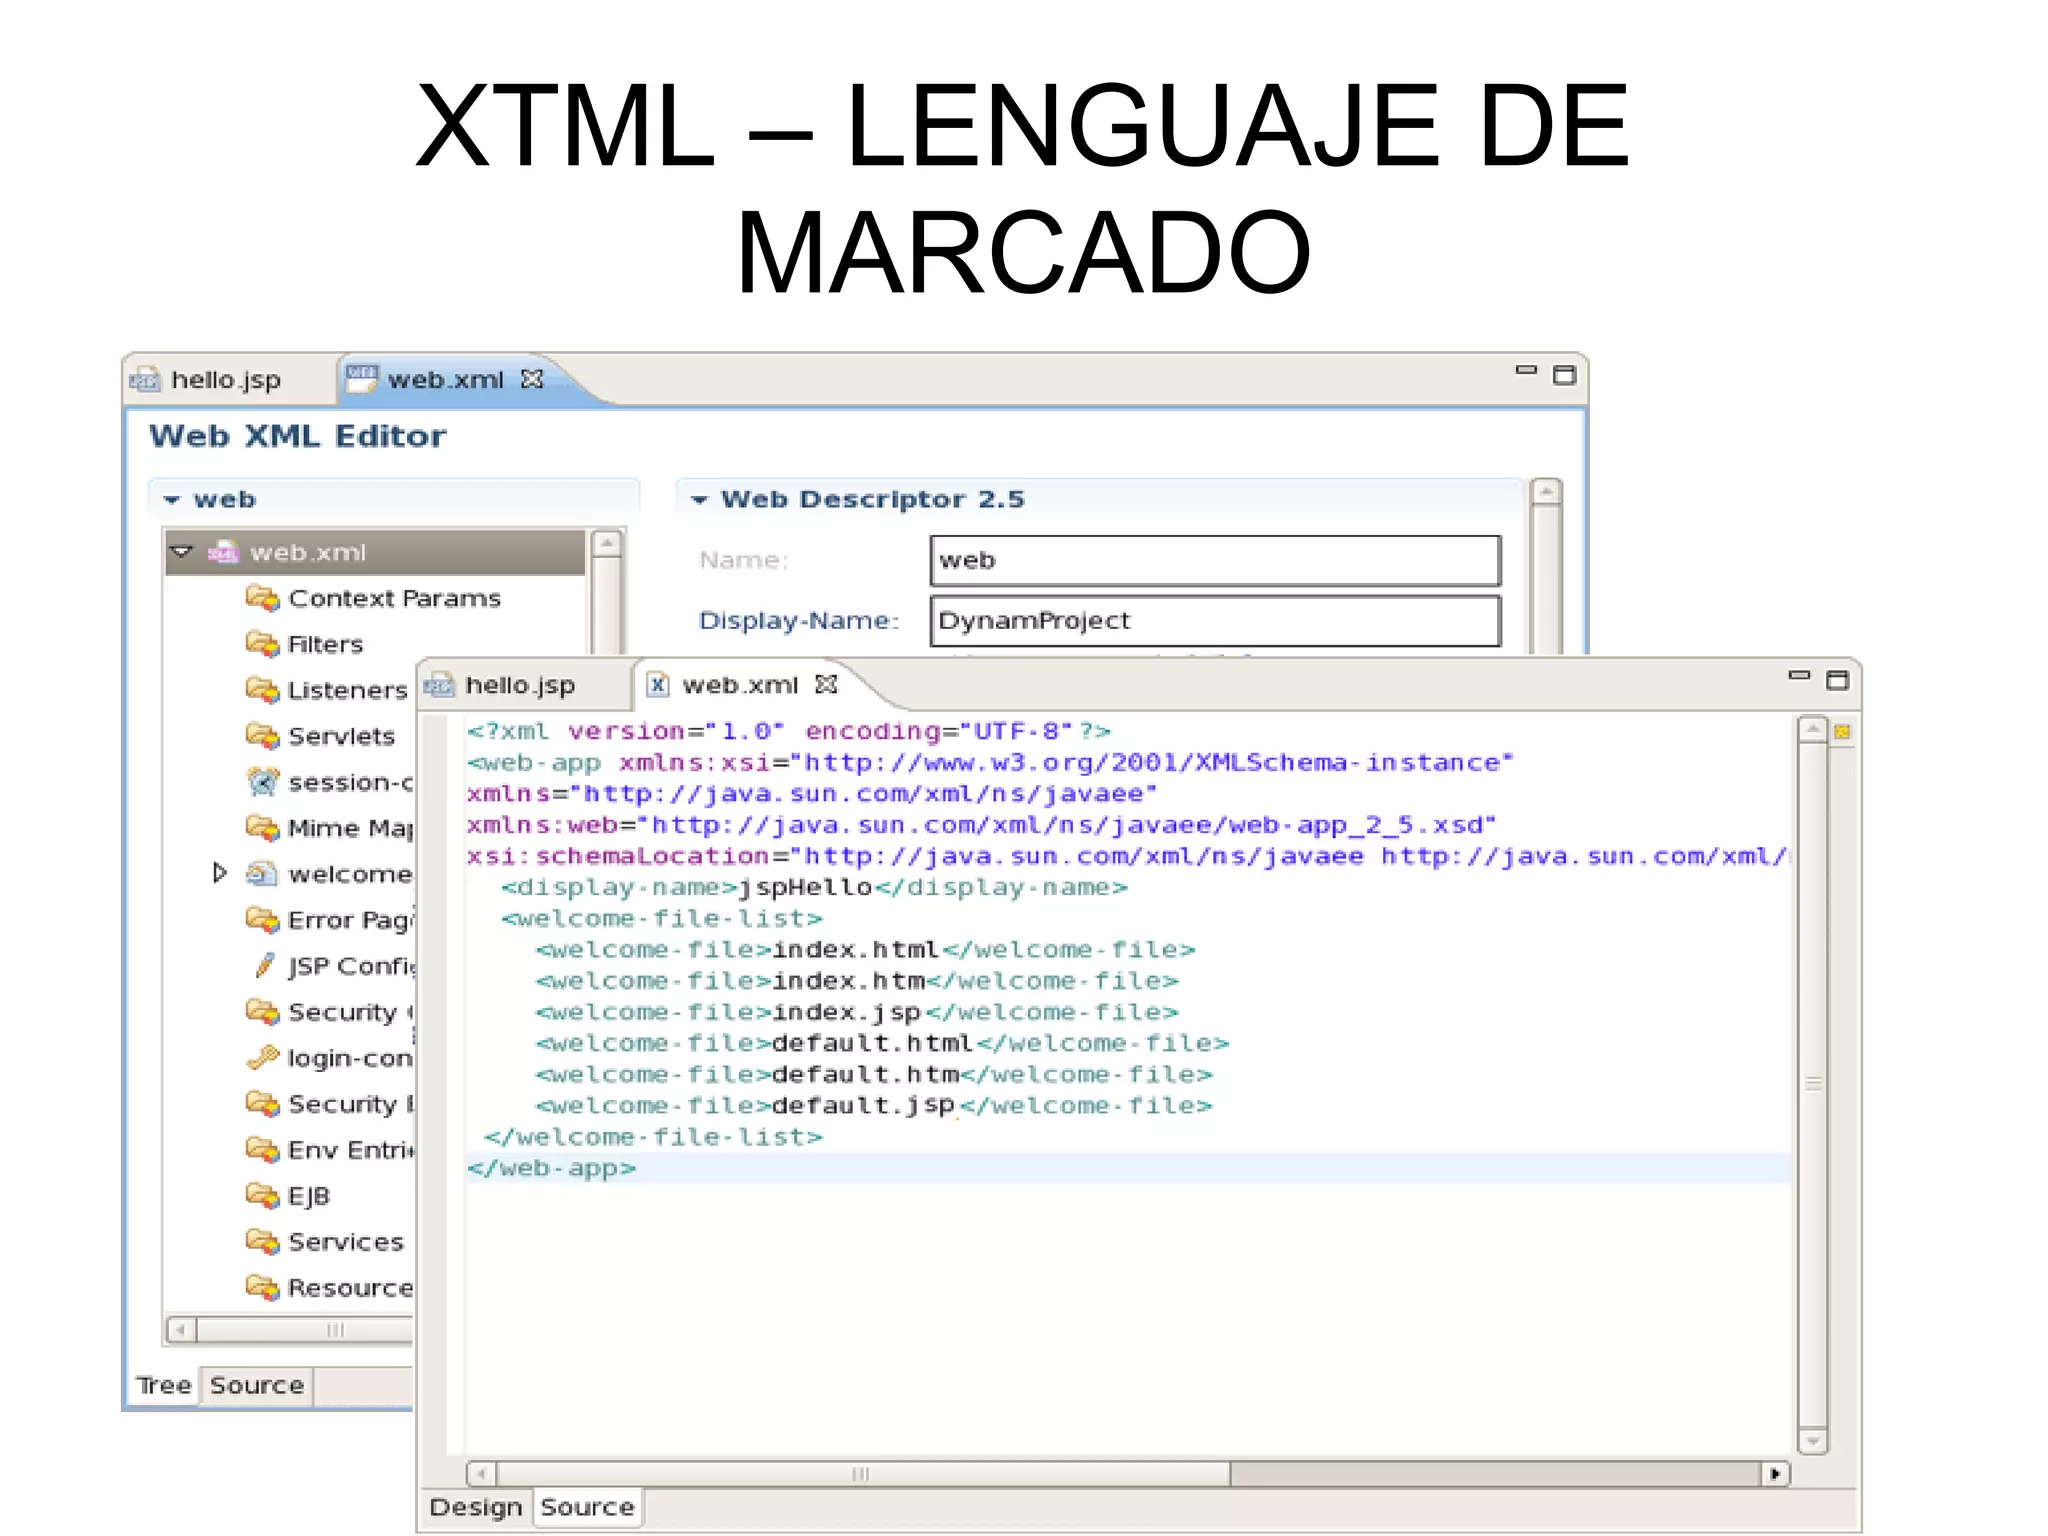The image size is (2048, 1536).
Task: Click the Security Roles folder icon
Action: (262, 1104)
